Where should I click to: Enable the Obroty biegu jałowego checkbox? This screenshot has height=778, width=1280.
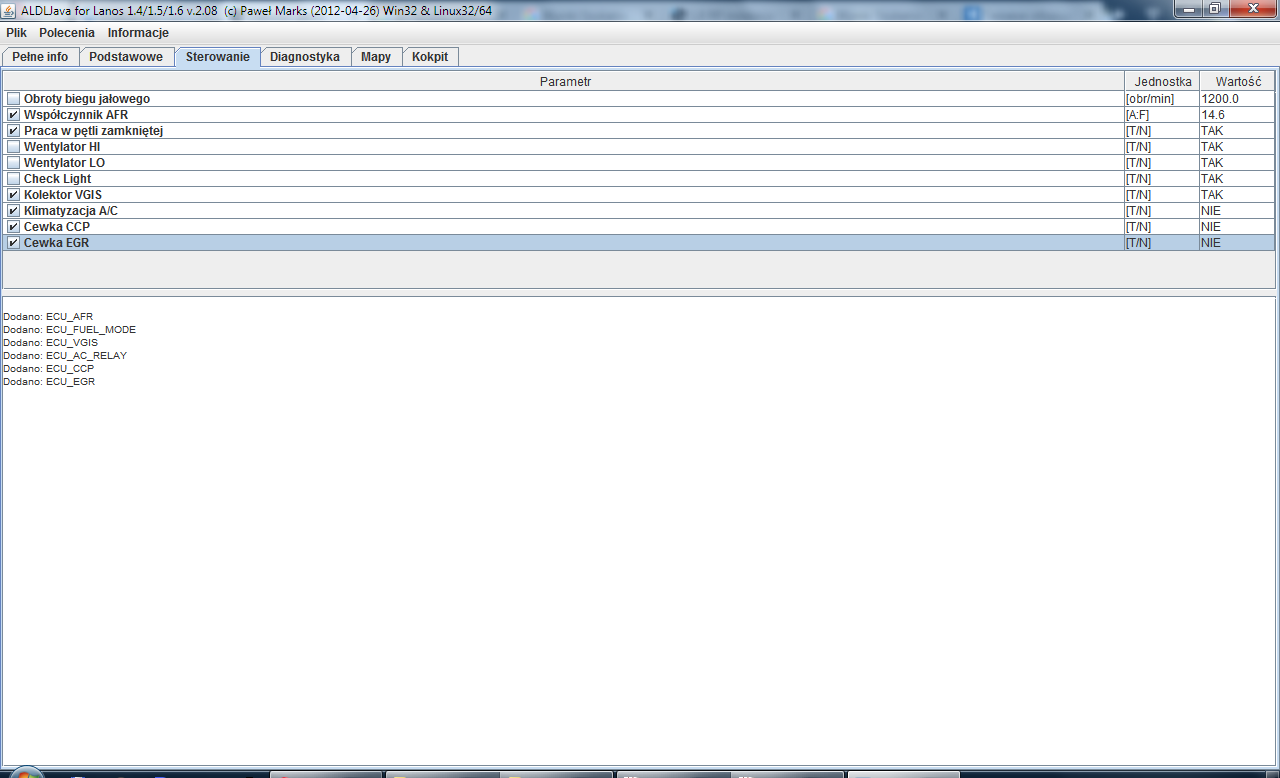pos(13,99)
